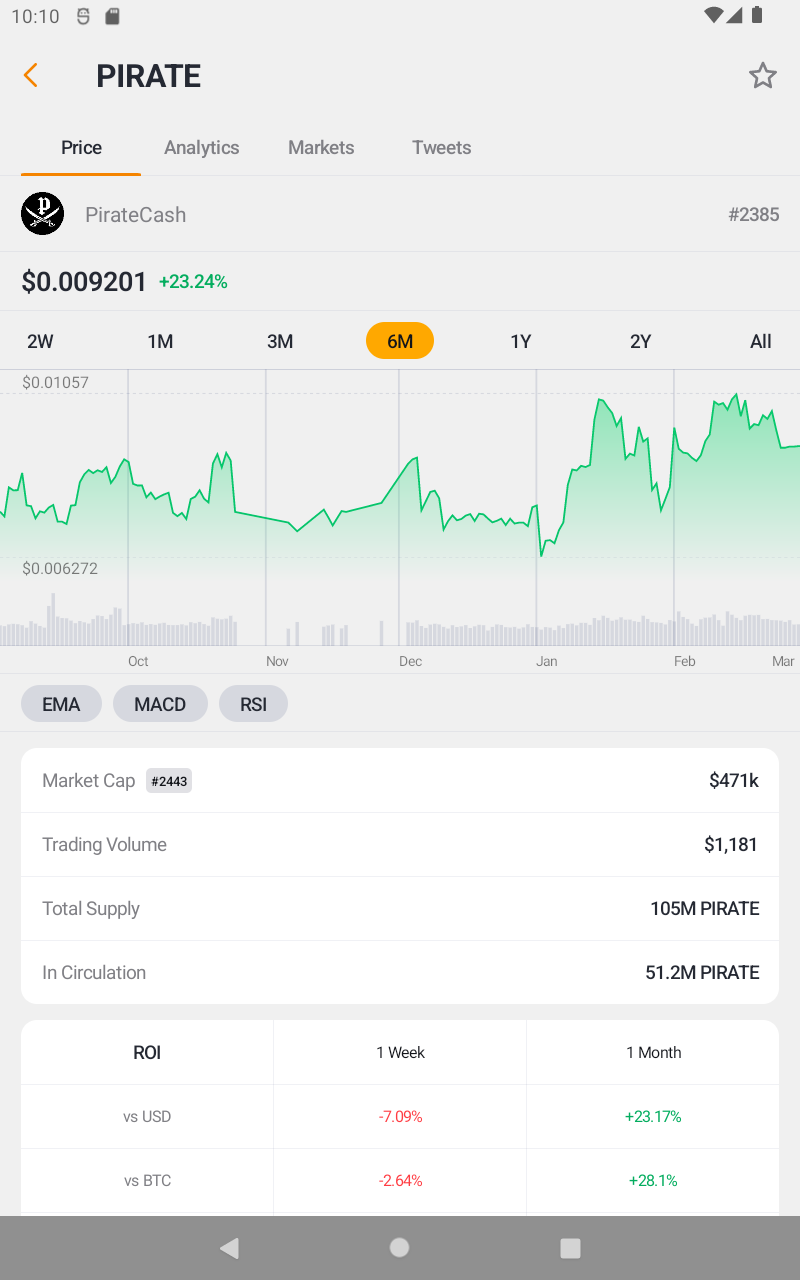
Task: Select the 1Y chart timeframe
Action: tap(520, 341)
